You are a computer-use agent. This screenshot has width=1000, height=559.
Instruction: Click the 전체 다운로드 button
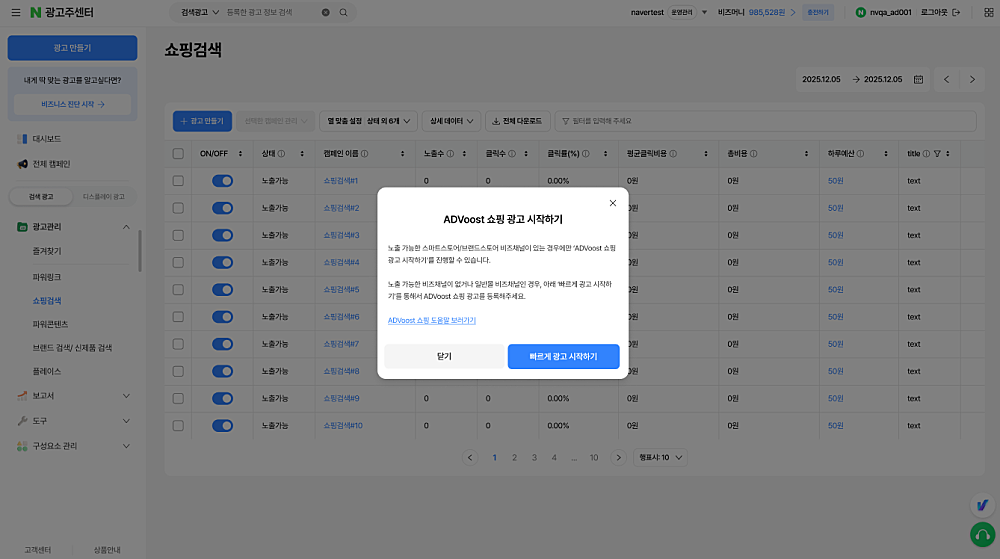(517, 121)
